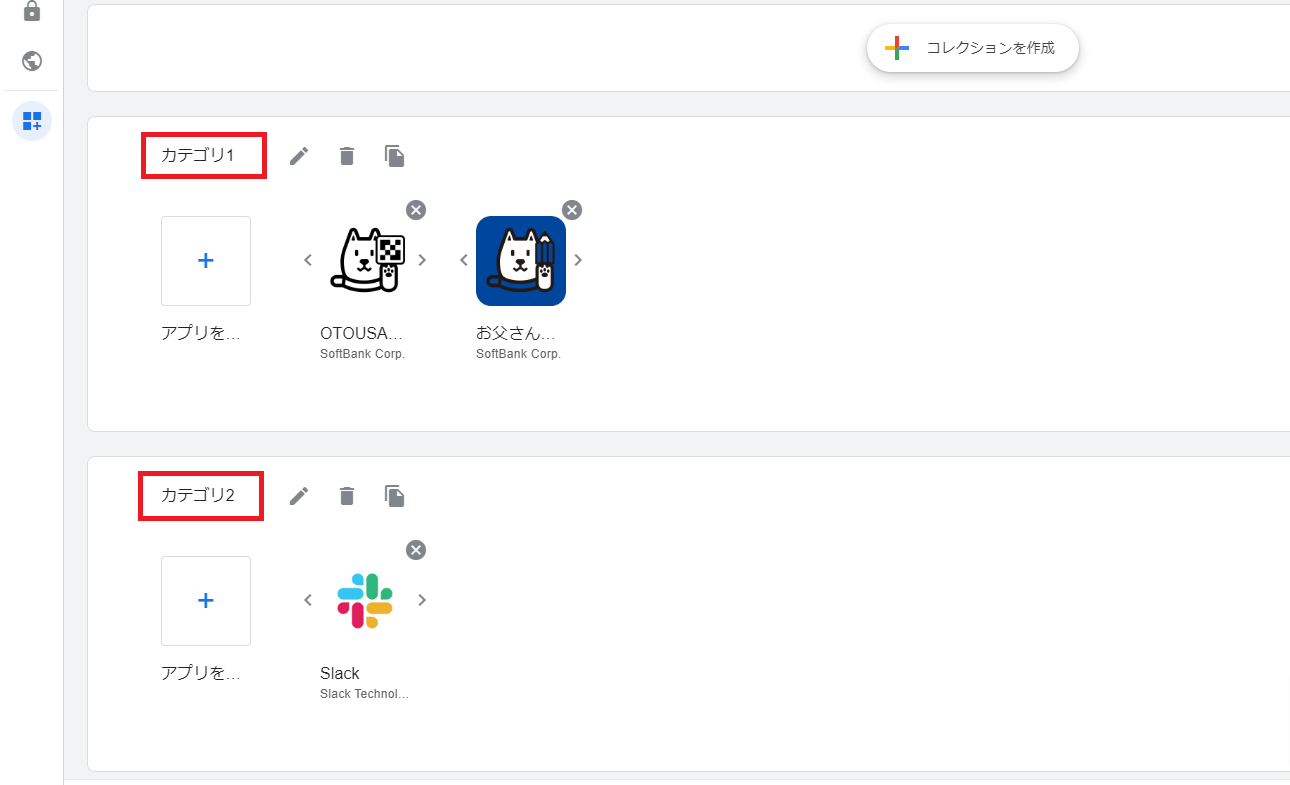Open the globe icon in sidebar
1290x785 pixels.
32,61
